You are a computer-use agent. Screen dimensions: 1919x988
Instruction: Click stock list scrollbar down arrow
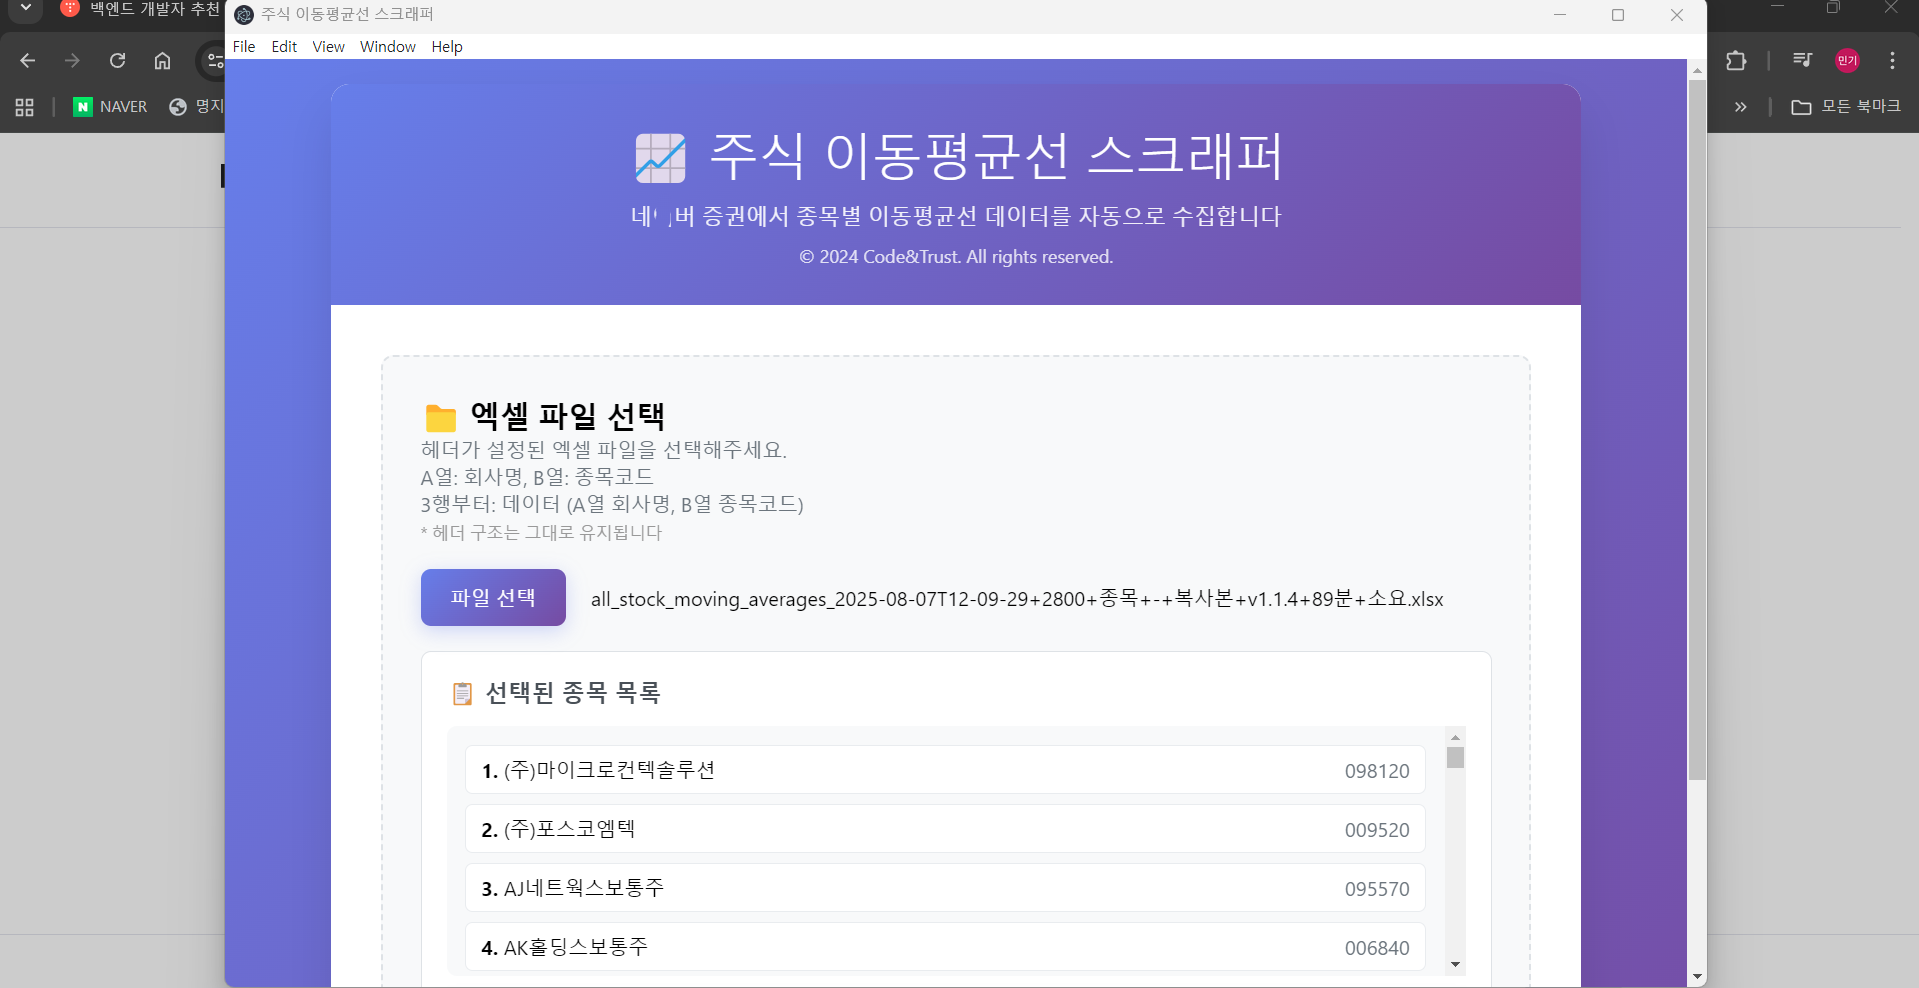pyautogui.click(x=1455, y=964)
